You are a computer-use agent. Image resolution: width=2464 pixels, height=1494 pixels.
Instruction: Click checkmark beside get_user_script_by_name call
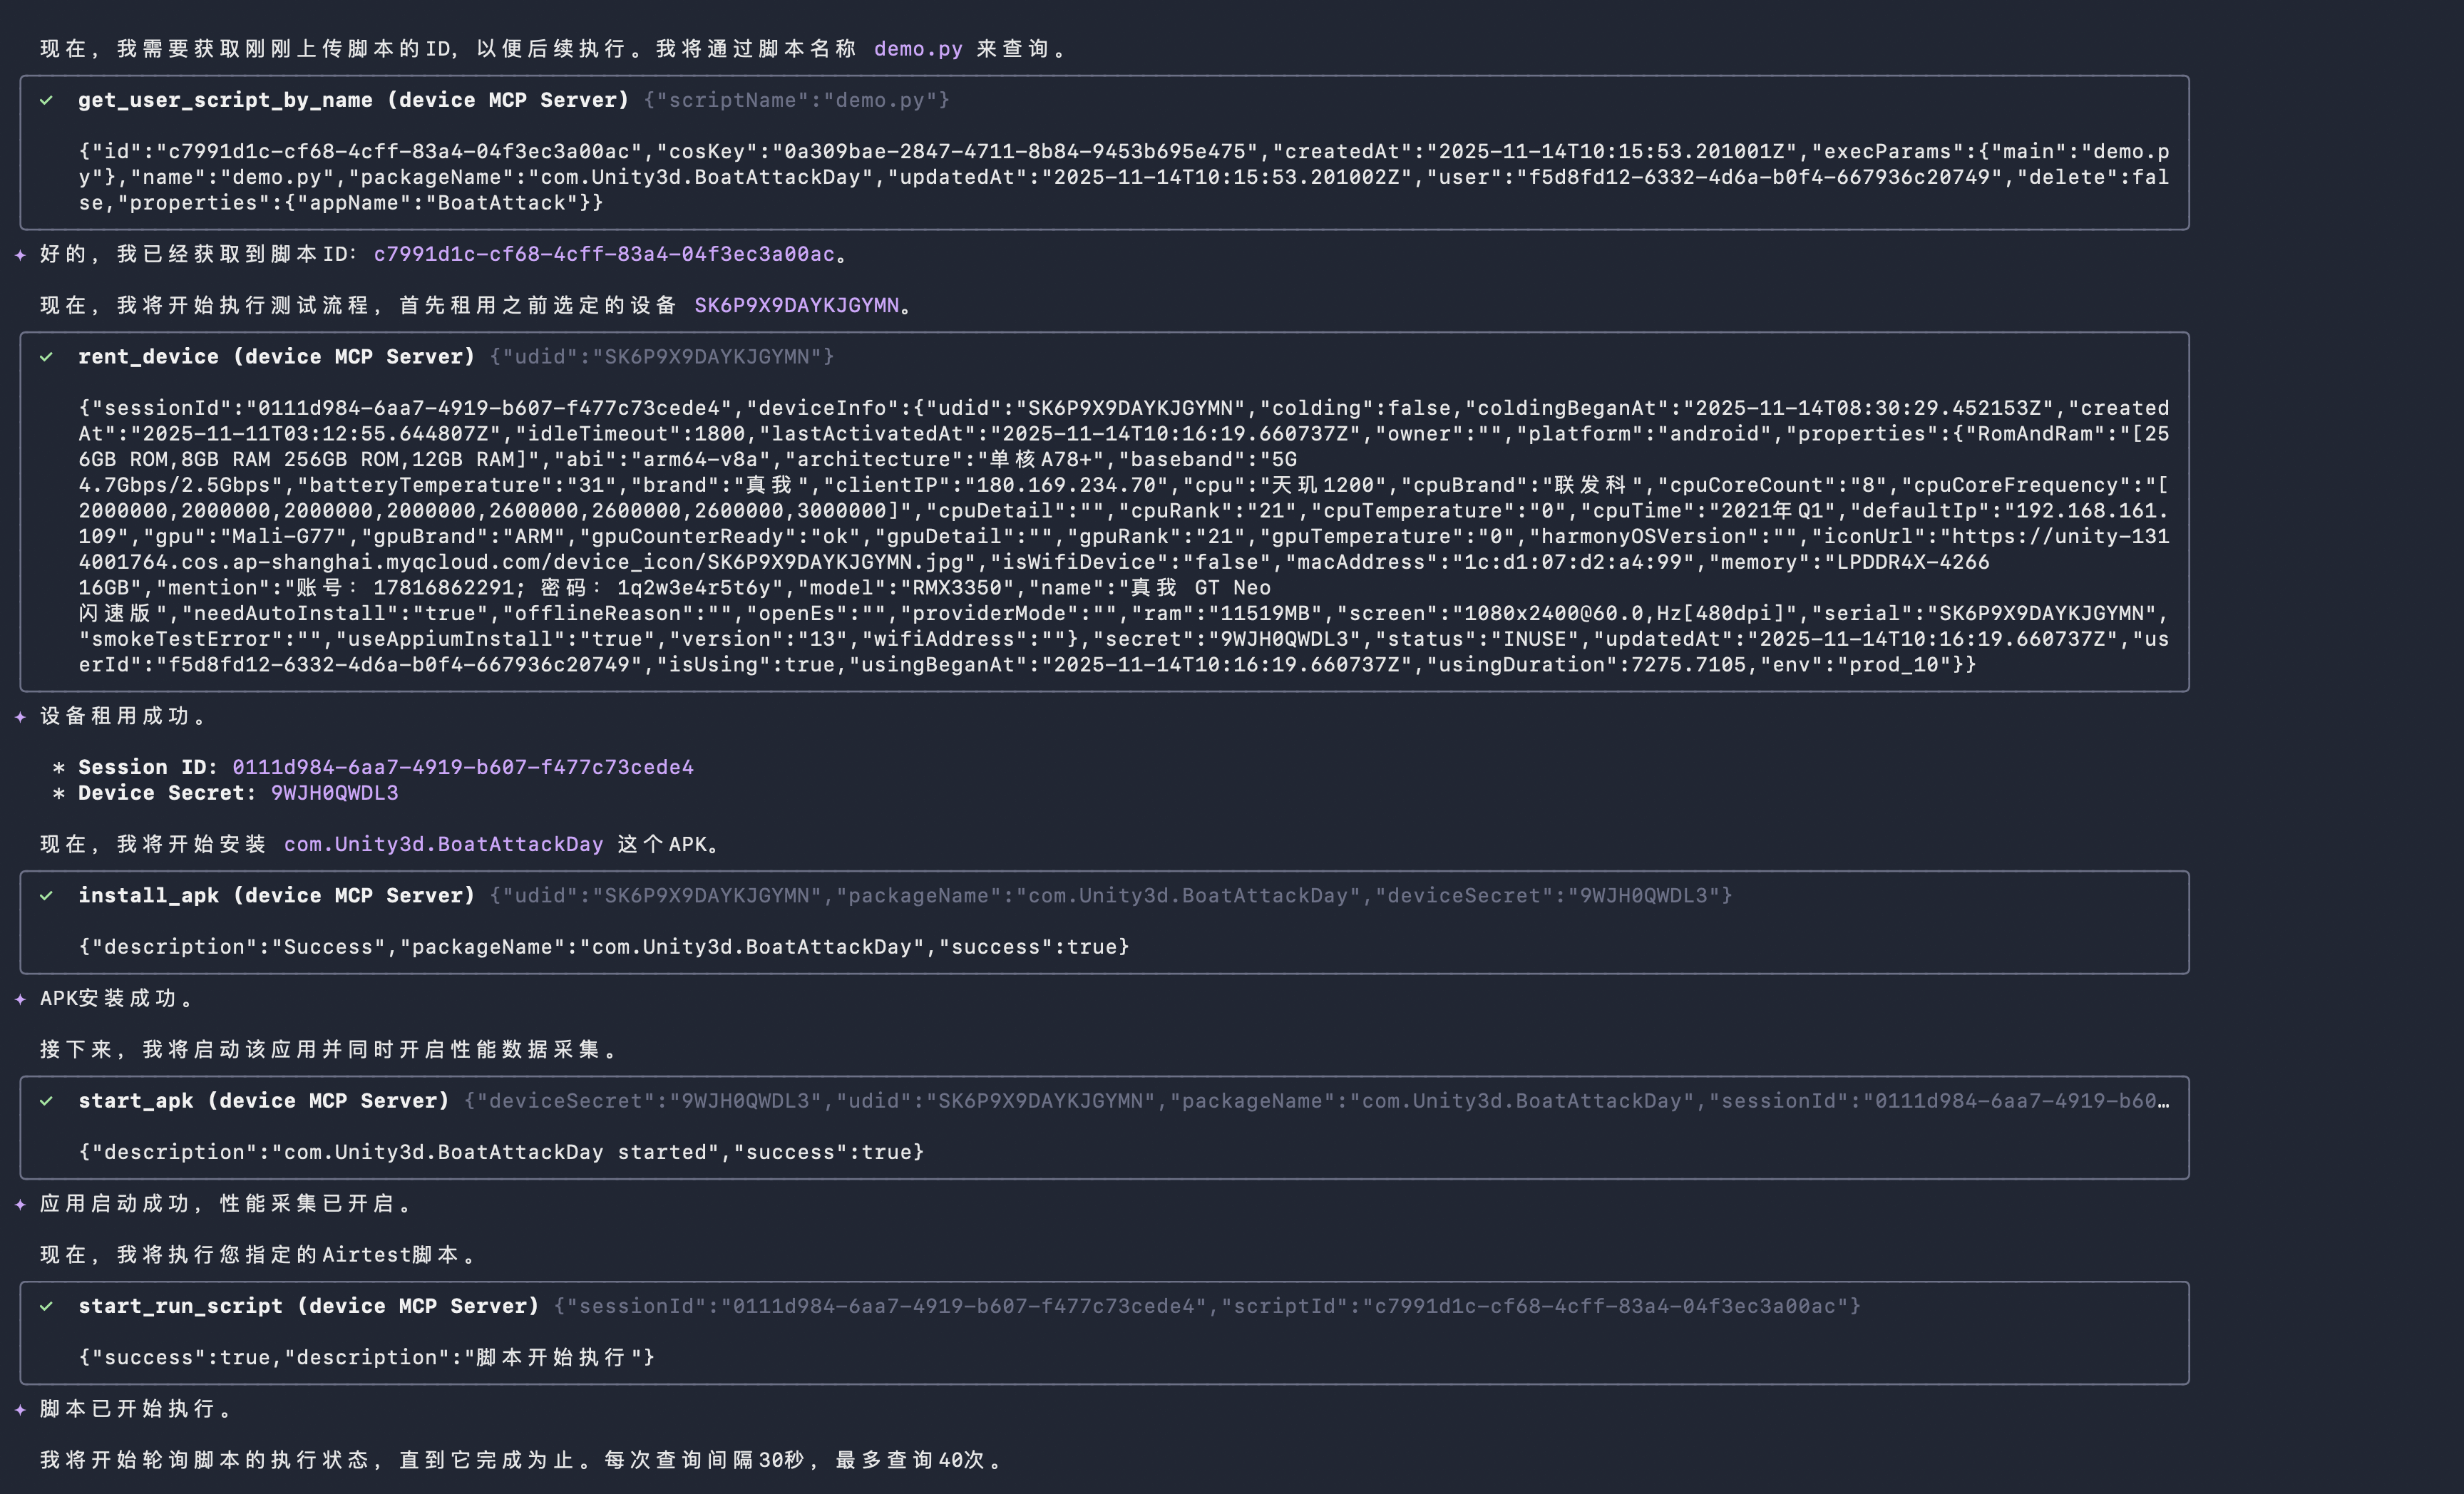coord(46,100)
